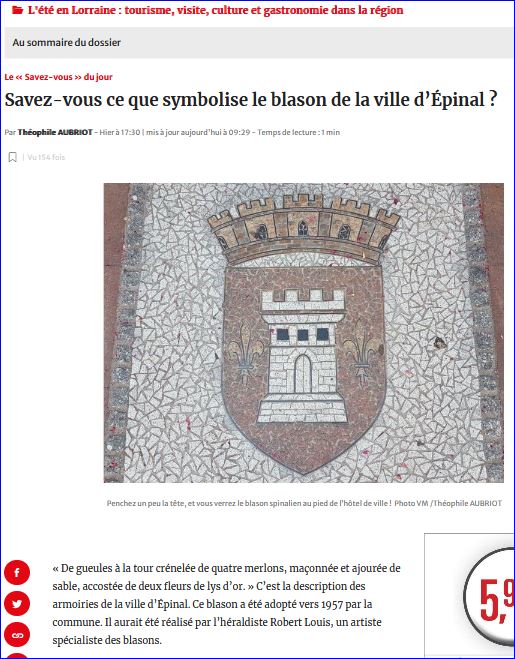Click the first paragraph starting De gueules
This screenshot has width=515, height=659.
pos(226,604)
